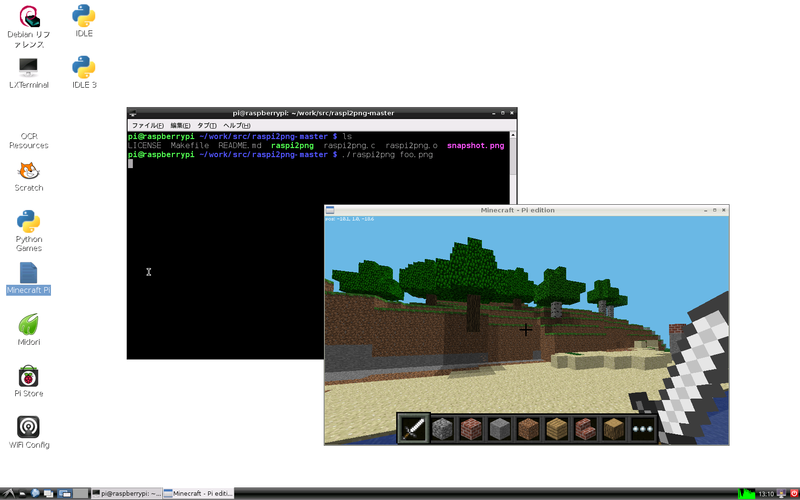Open the Debian Reference desktop icon

29,27
